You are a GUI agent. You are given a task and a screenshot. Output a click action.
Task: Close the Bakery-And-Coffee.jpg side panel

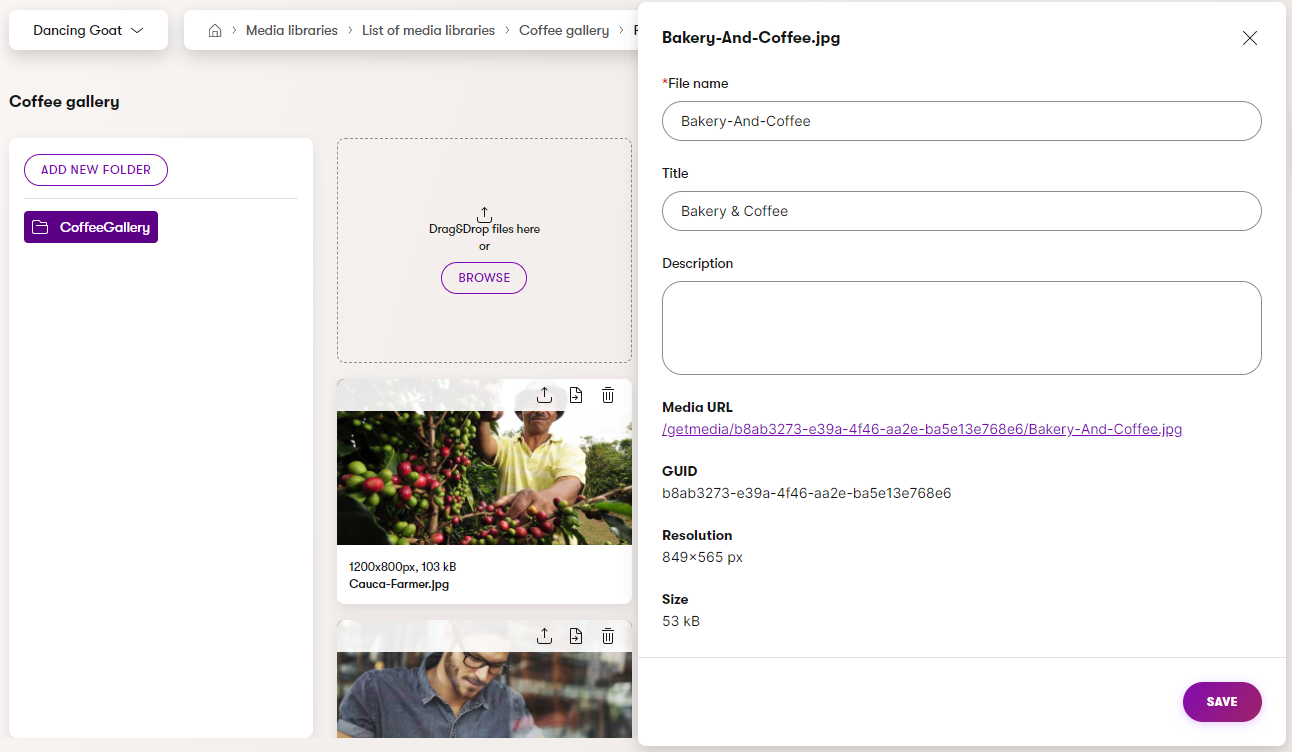point(1249,38)
